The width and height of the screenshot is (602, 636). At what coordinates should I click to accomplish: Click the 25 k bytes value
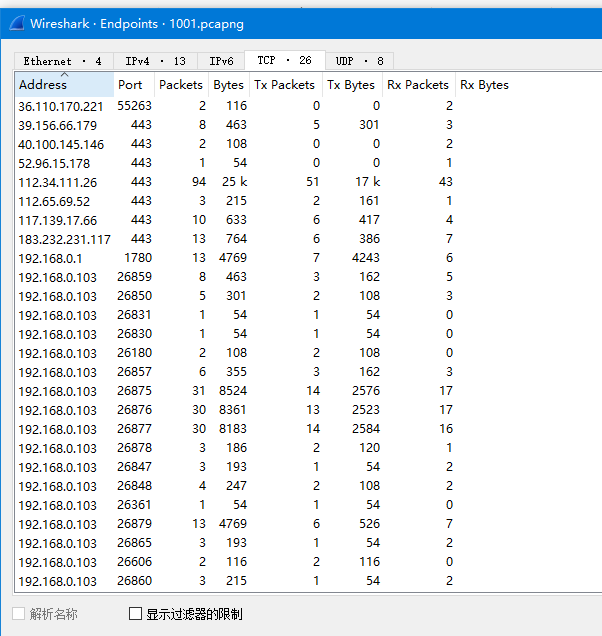234,182
